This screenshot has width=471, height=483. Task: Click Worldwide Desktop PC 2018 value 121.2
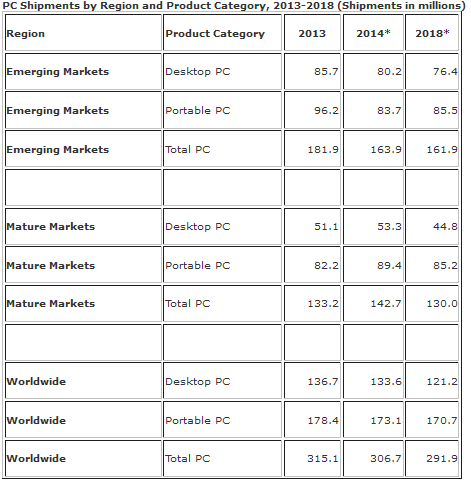pyautogui.click(x=442, y=382)
